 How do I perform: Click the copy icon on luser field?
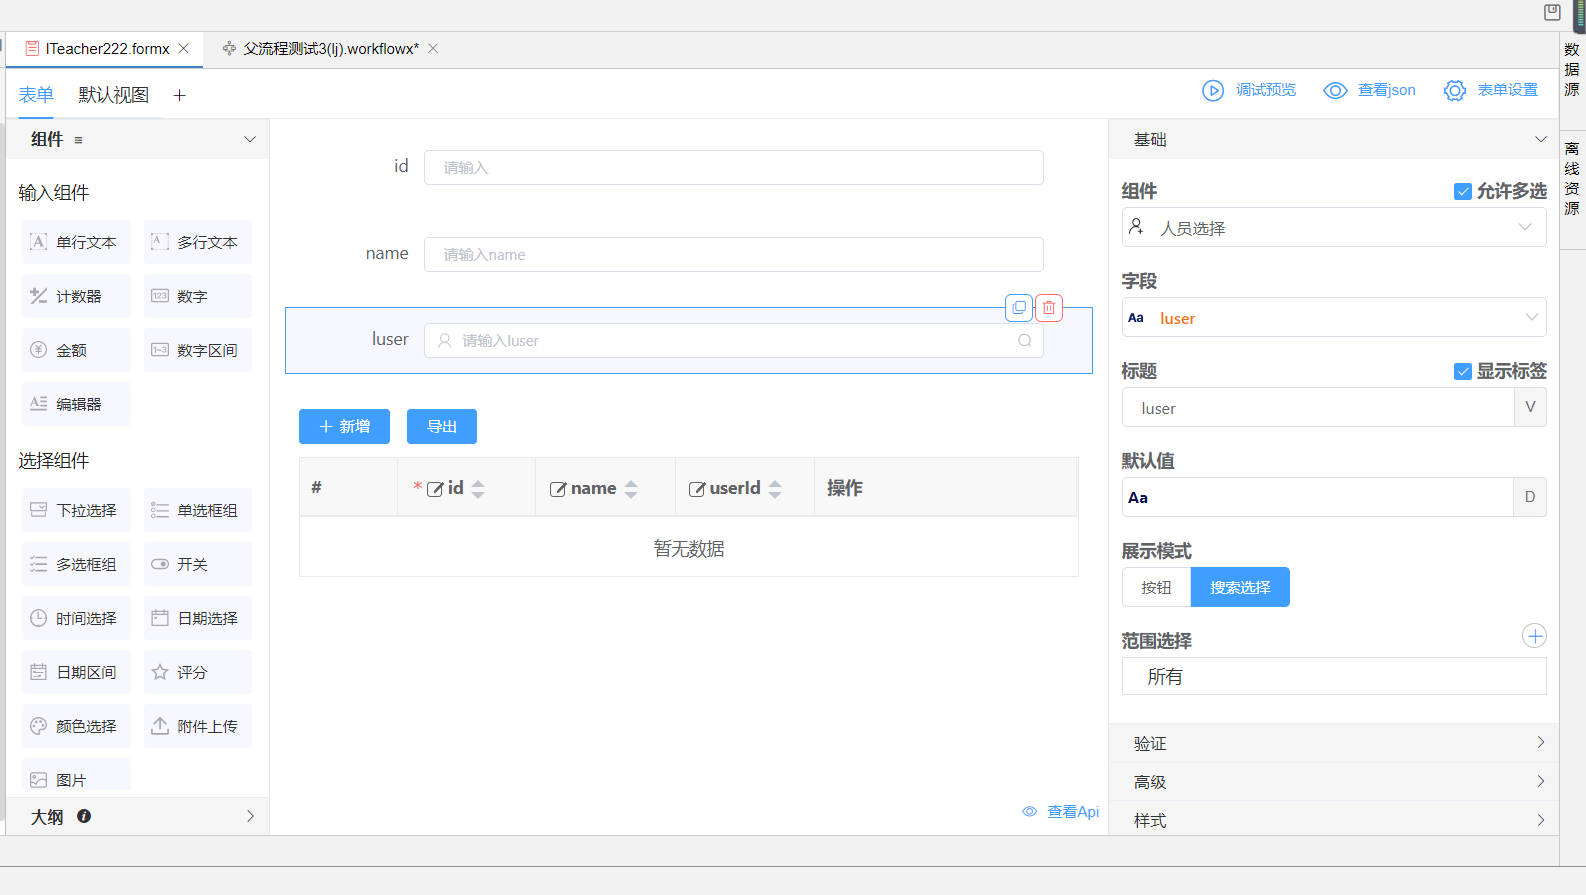[x=1018, y=308]
